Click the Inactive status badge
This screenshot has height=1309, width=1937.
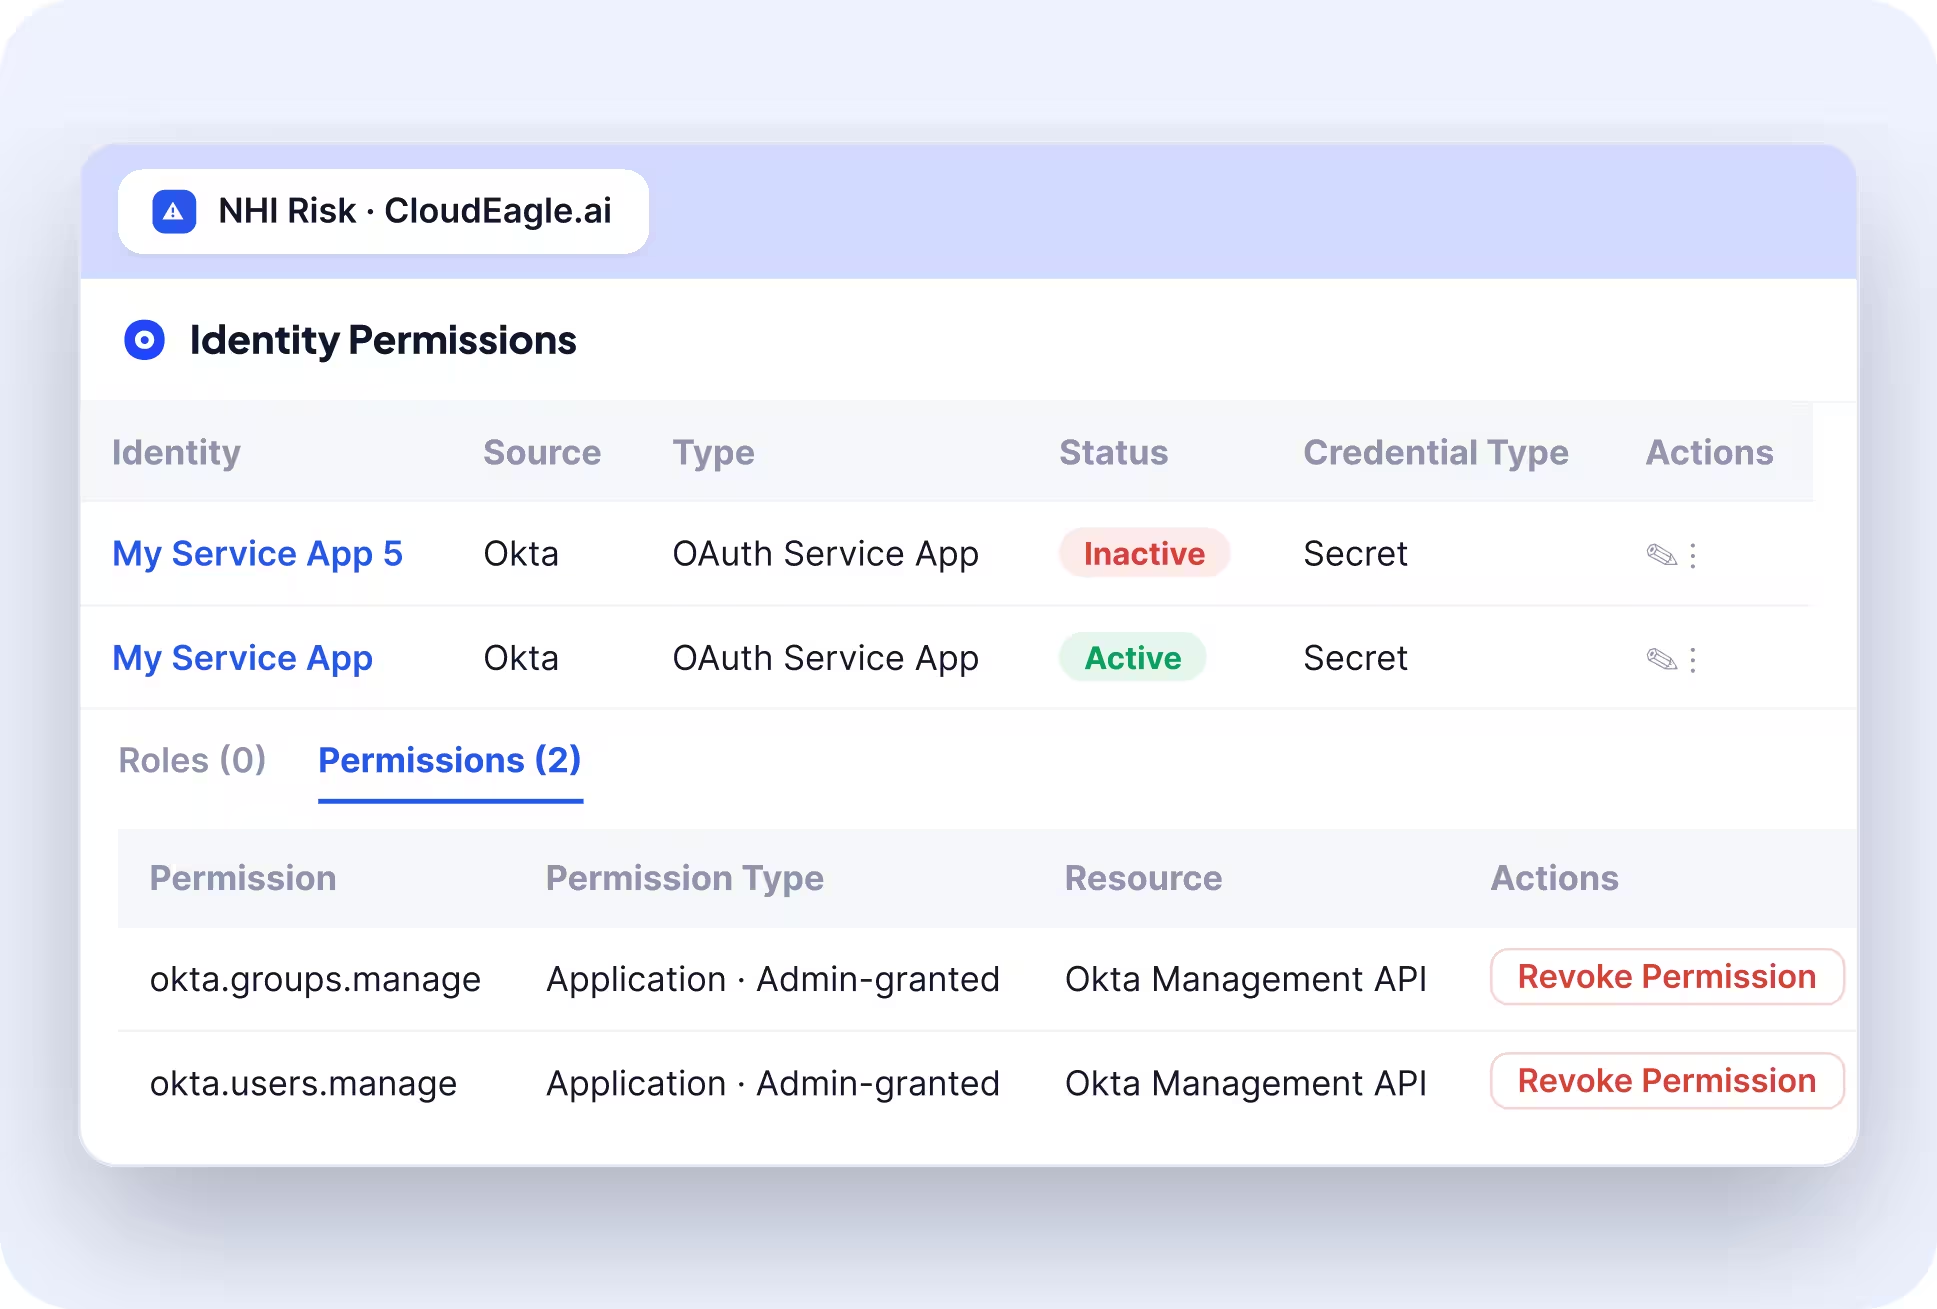tap(1144, 553)
